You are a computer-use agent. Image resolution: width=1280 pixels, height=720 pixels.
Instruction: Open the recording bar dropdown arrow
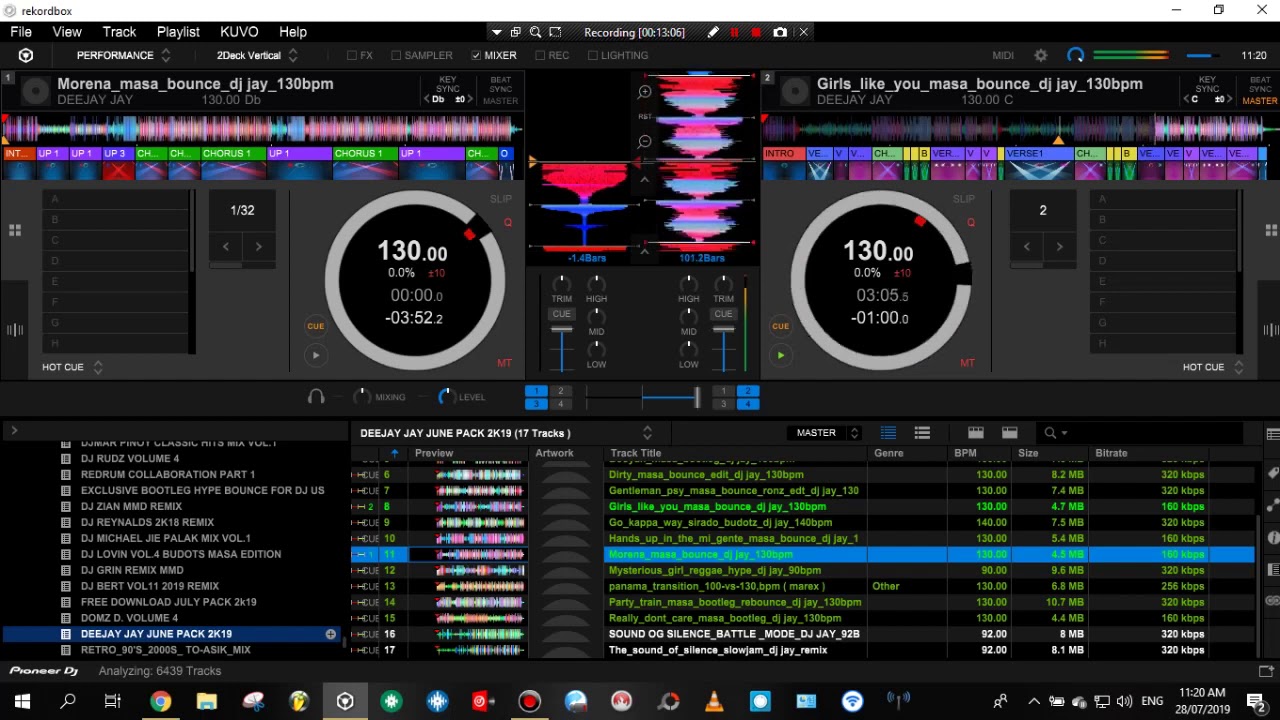point(497,32)
